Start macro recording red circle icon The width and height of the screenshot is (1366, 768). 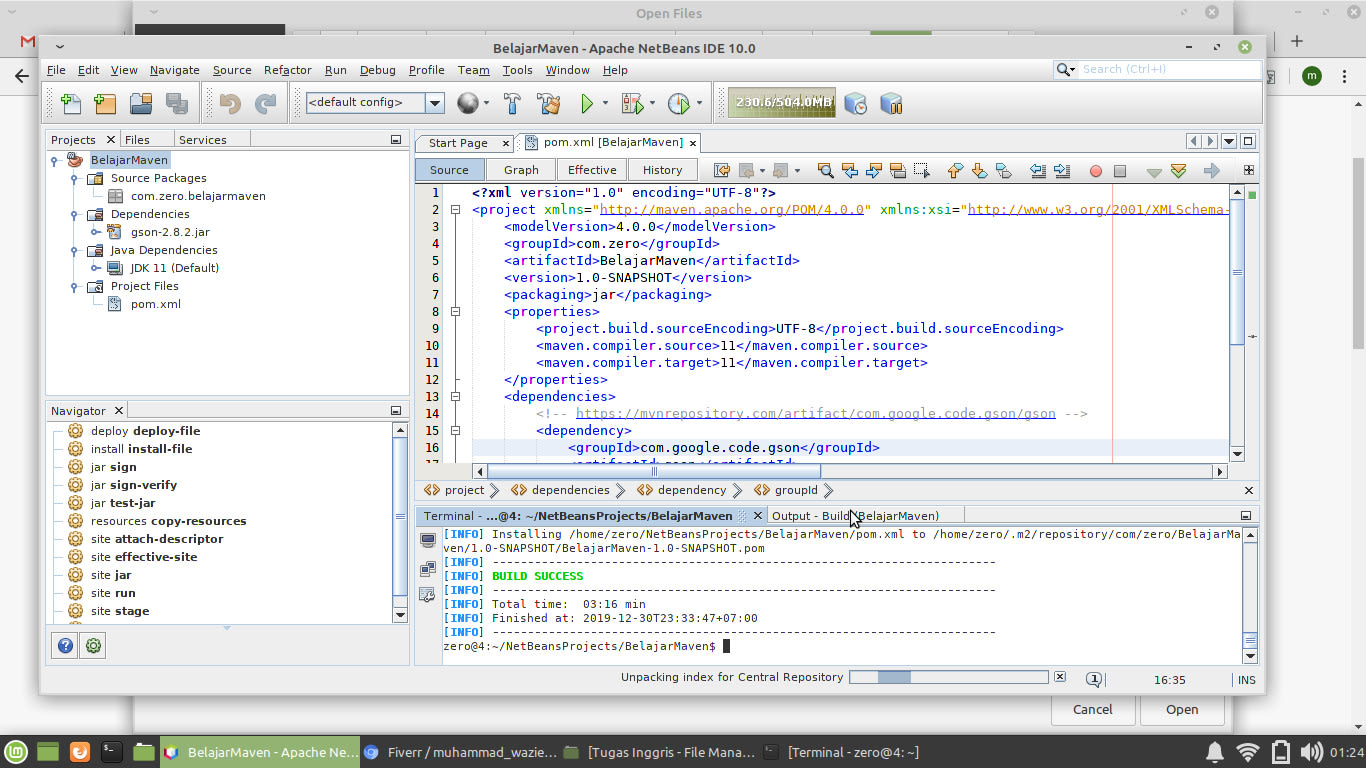[1096, 171]
